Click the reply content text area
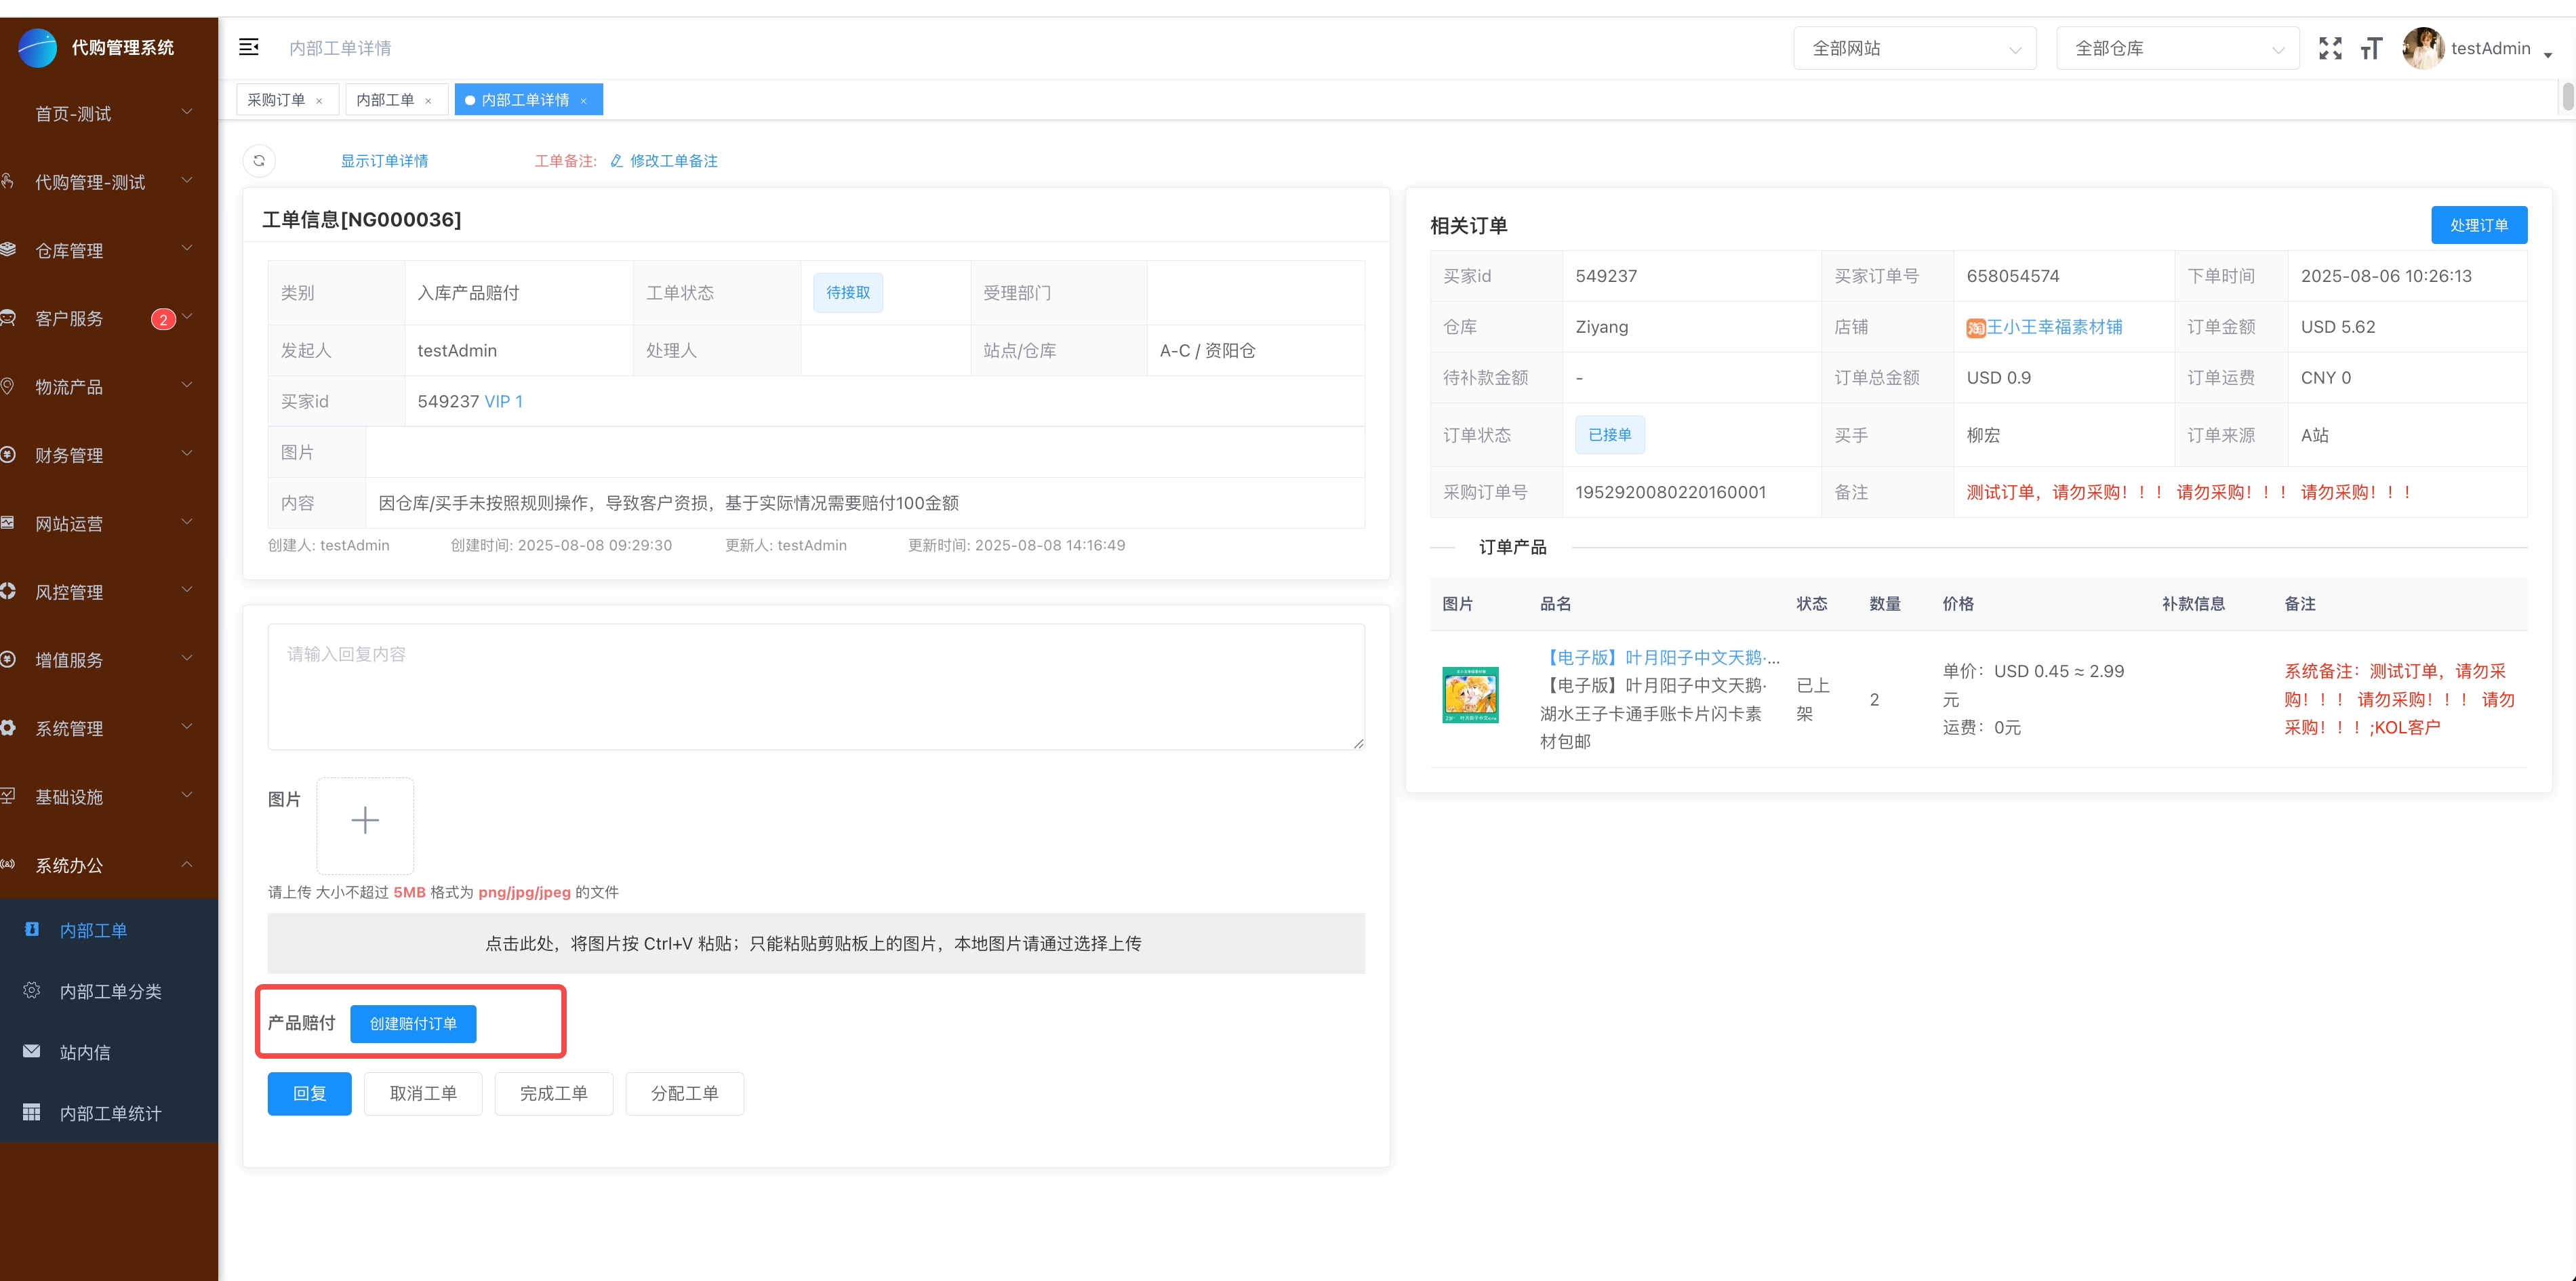This screenshot has height=1281, width=2576. coord(815,687)
